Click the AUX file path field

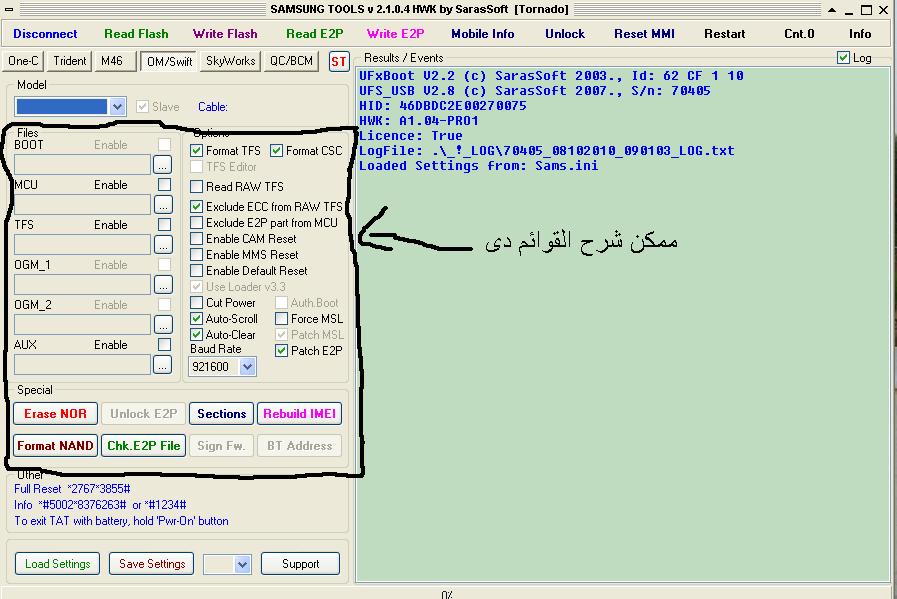click(82, 364)
